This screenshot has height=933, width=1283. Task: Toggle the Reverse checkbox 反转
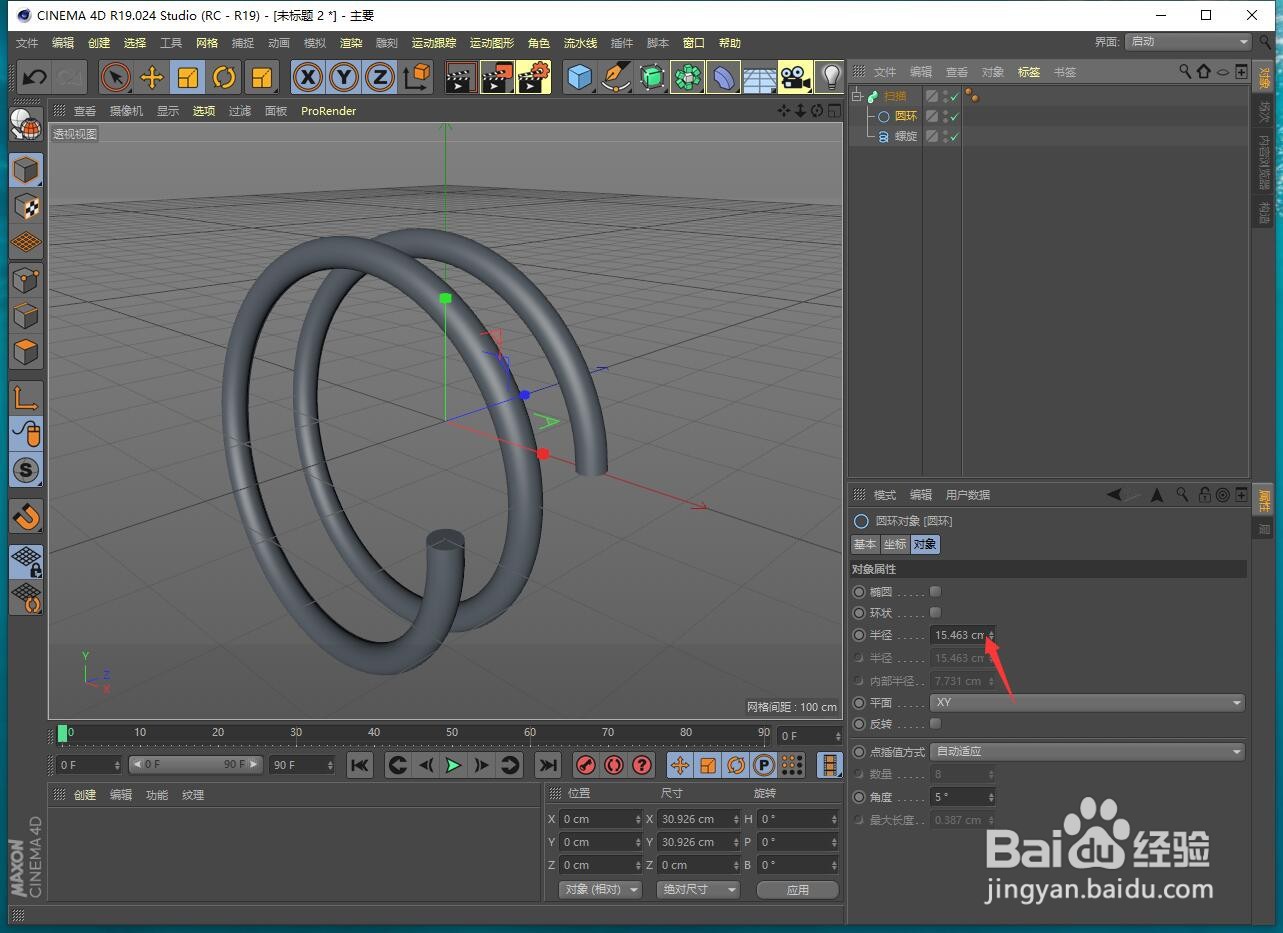935,723
